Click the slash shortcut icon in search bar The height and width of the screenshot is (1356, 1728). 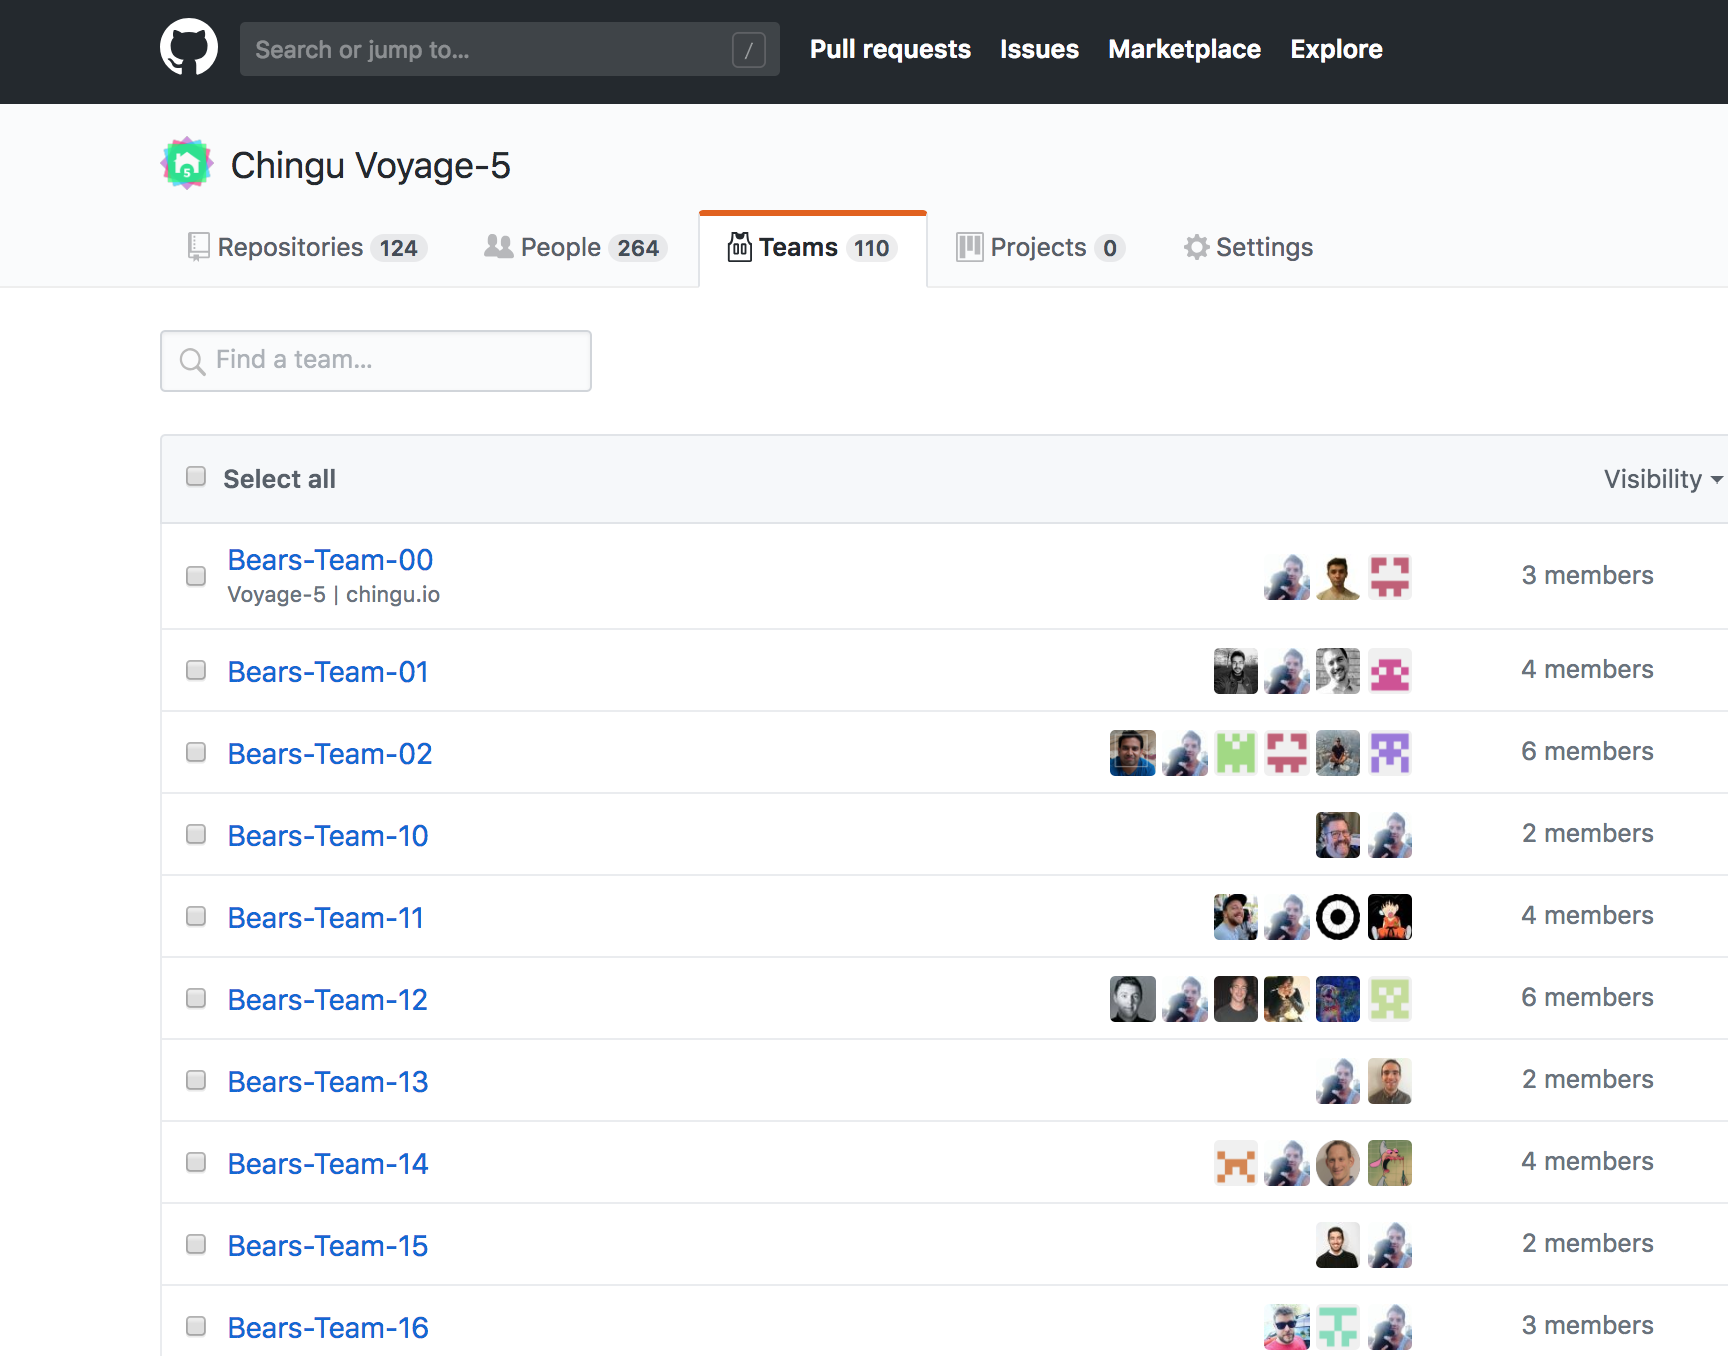point(749,50)
